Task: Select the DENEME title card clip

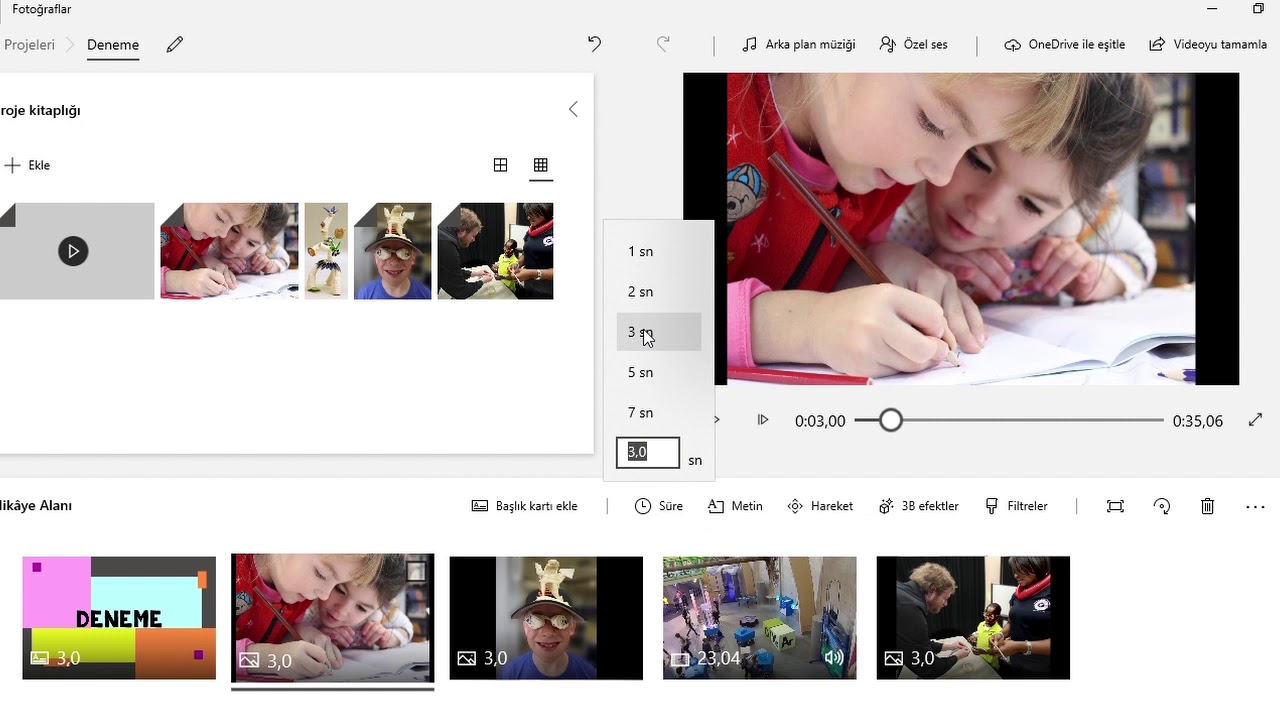Action: (x=119, y=618)
